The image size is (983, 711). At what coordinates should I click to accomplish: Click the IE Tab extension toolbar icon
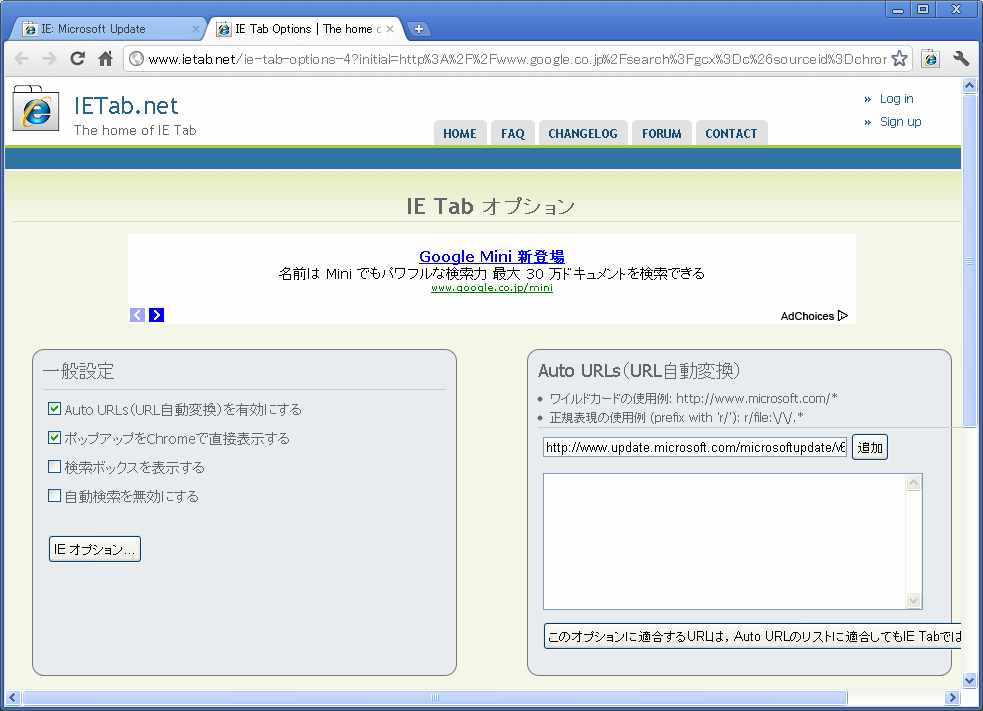click(931, 58)
